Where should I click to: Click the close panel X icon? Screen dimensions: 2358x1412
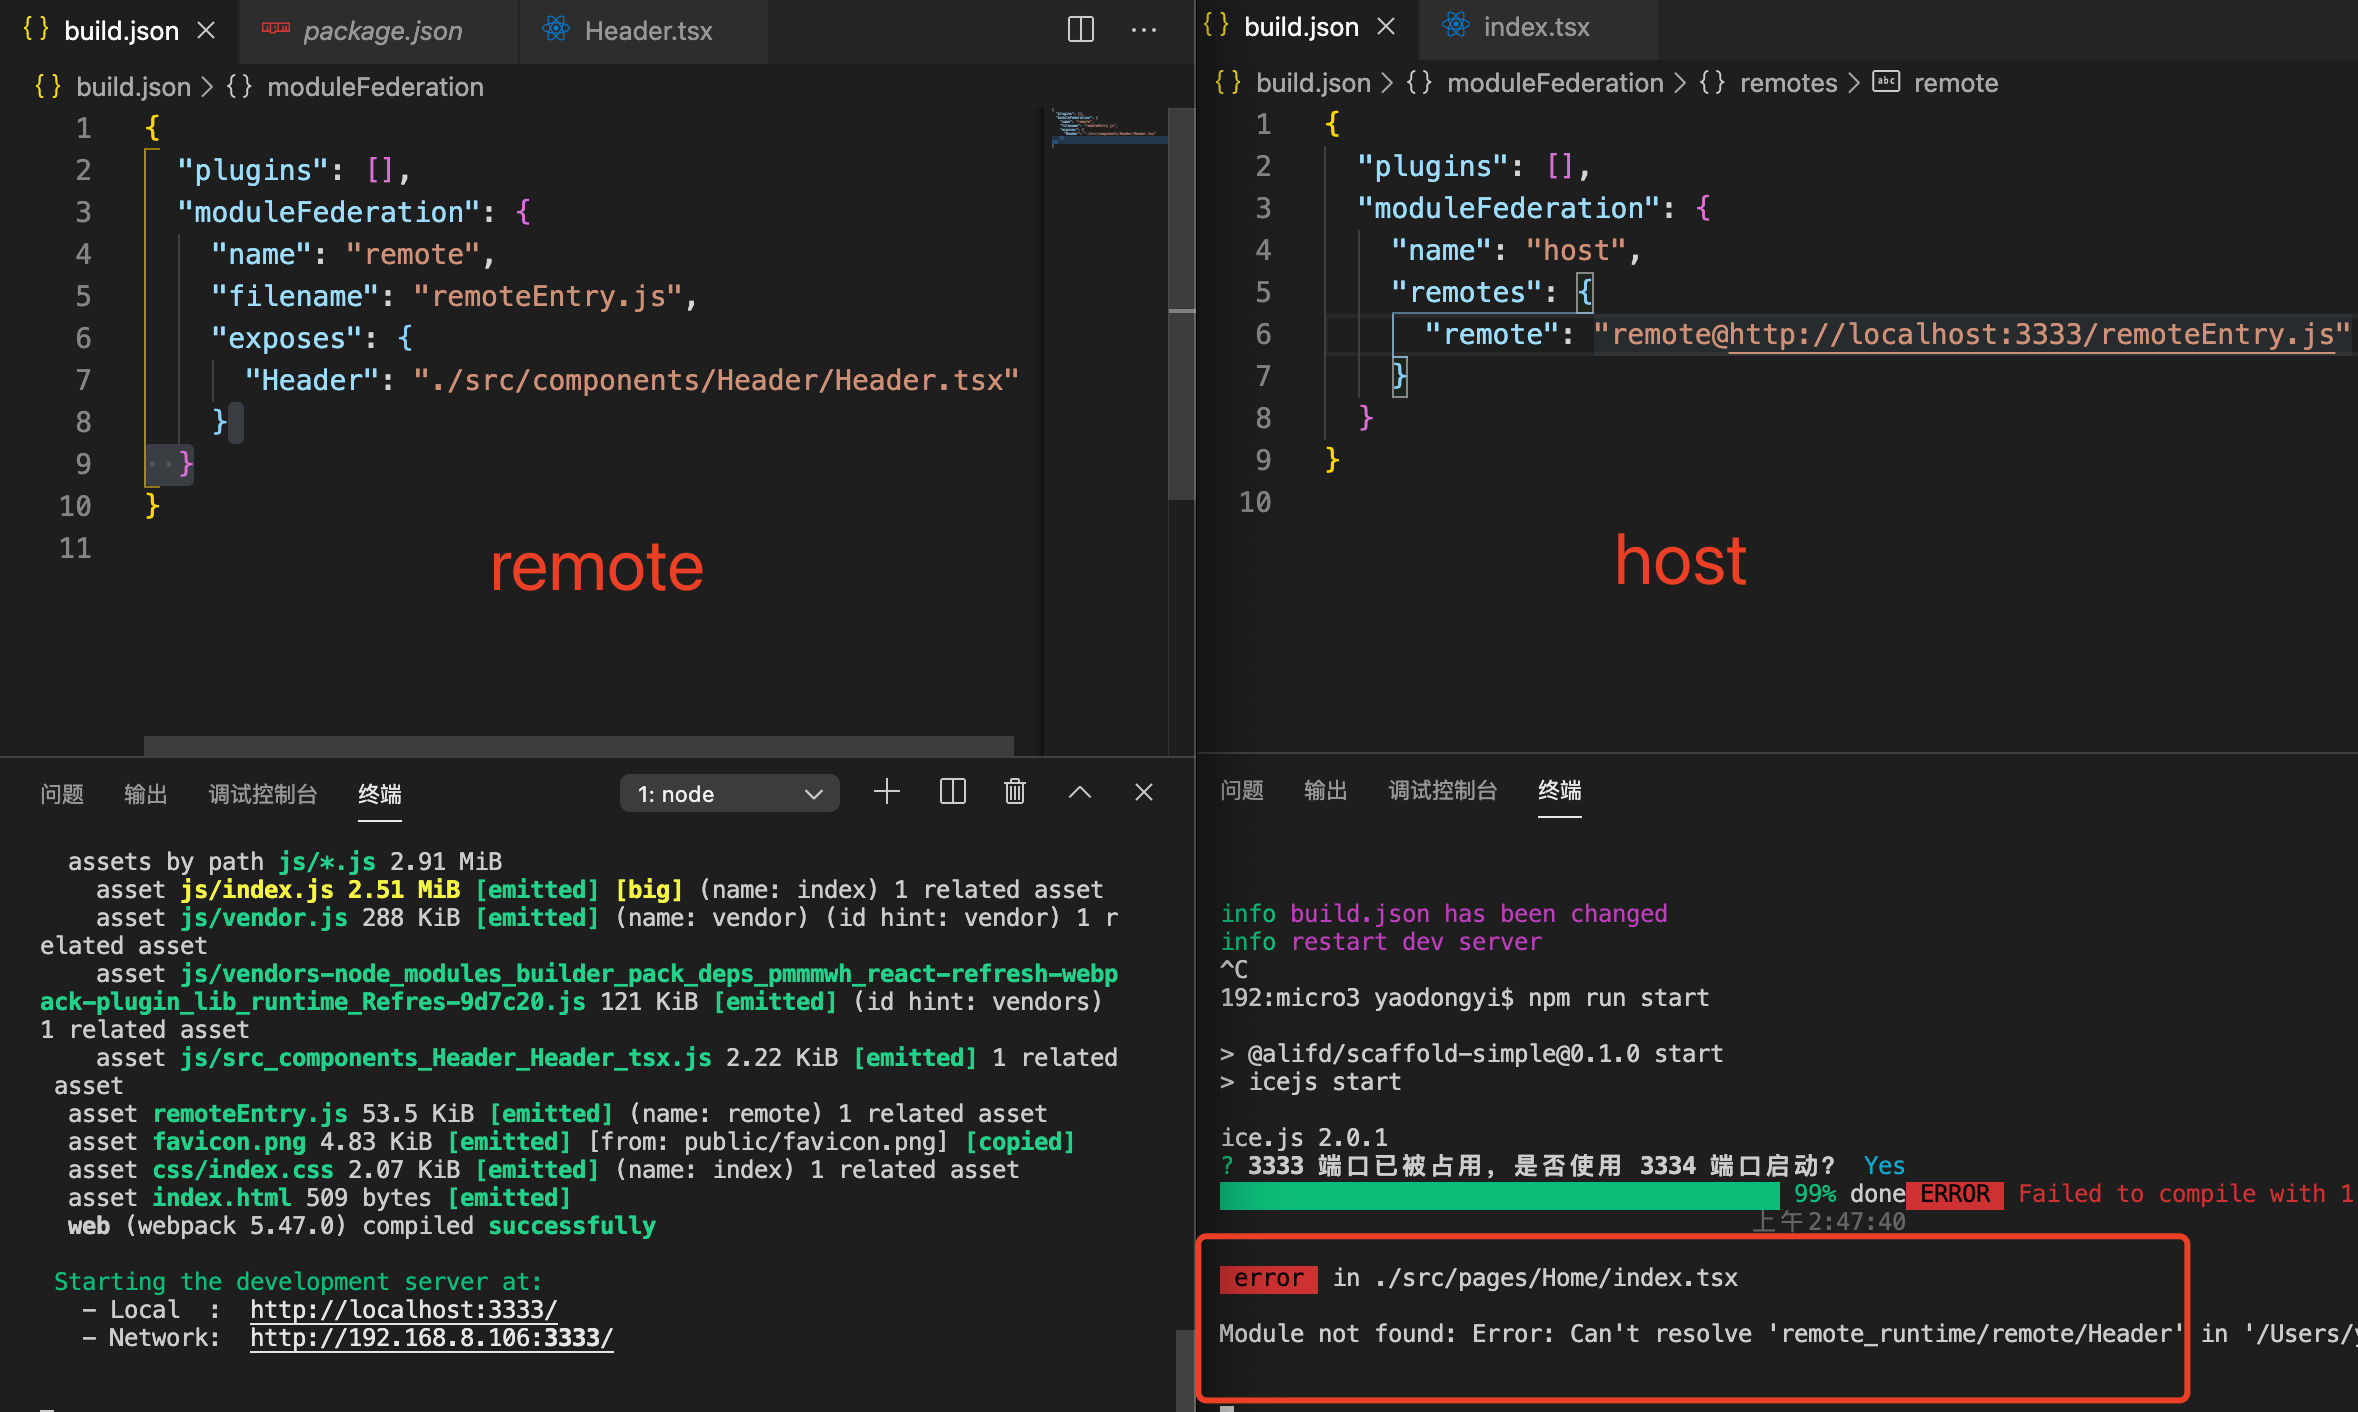point(1143,791)
